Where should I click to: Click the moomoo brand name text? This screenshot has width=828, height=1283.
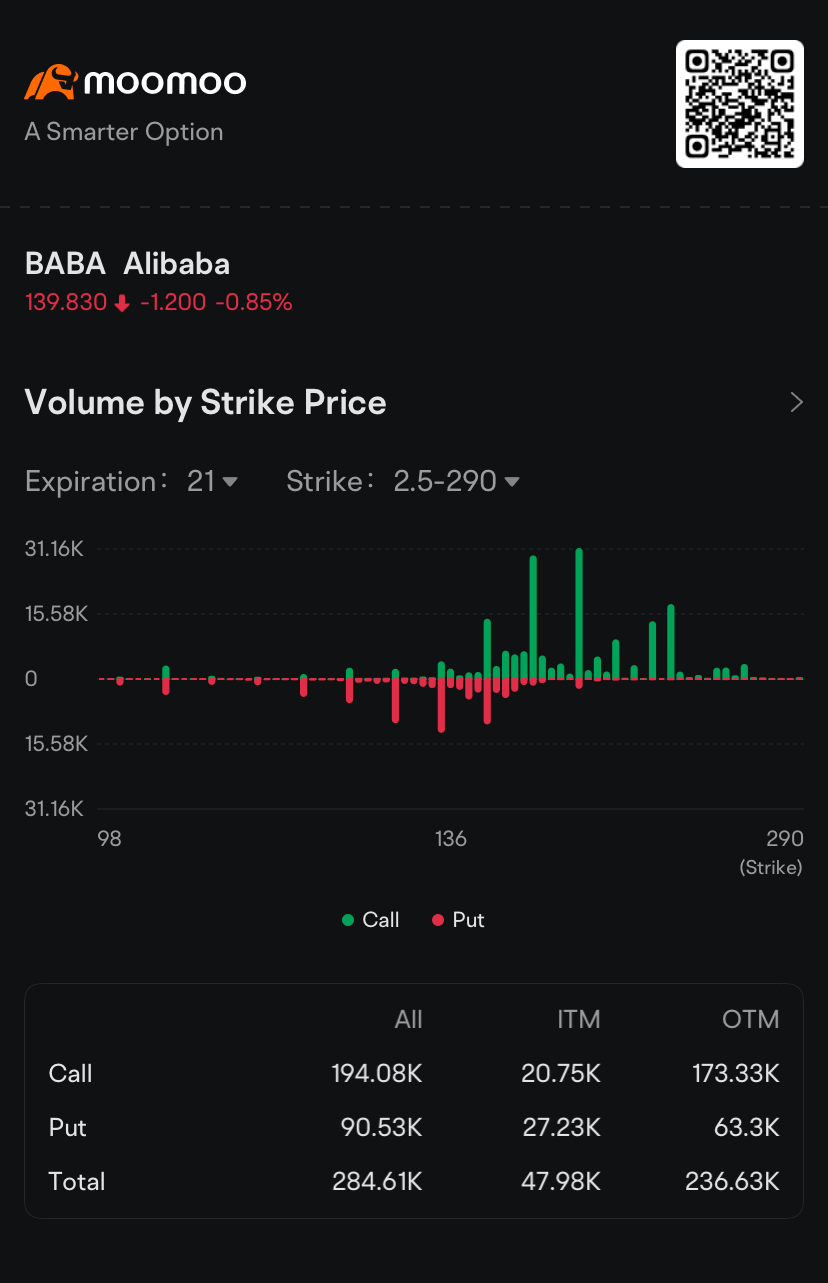coord(165,82)
